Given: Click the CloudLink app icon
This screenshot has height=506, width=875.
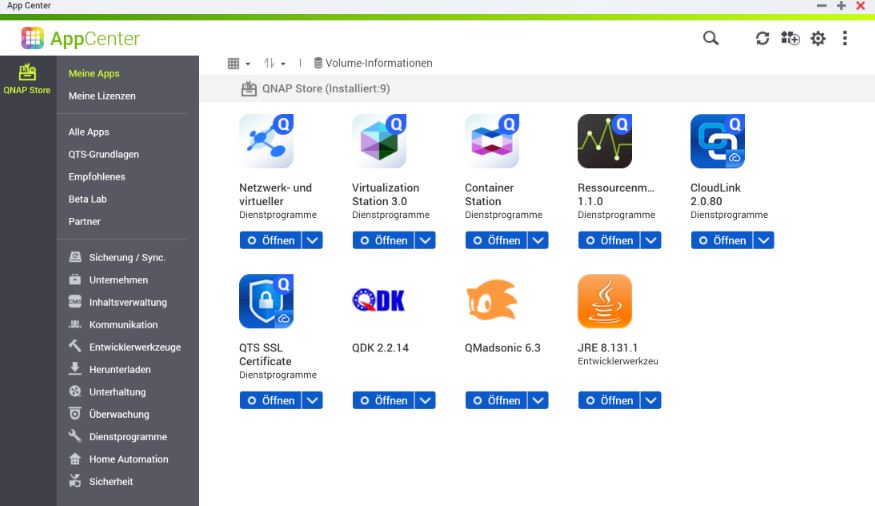Looking at the screenshot, I should [718, 141].
